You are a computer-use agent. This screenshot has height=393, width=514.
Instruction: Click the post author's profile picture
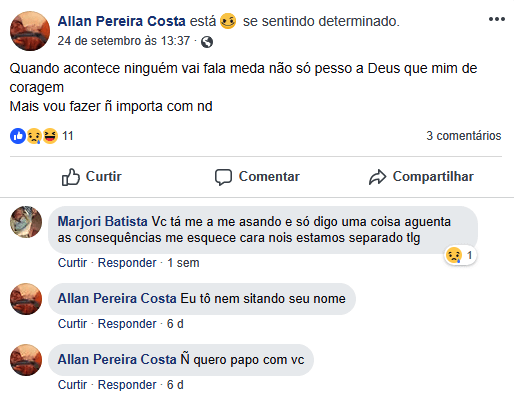click(30, 31)
